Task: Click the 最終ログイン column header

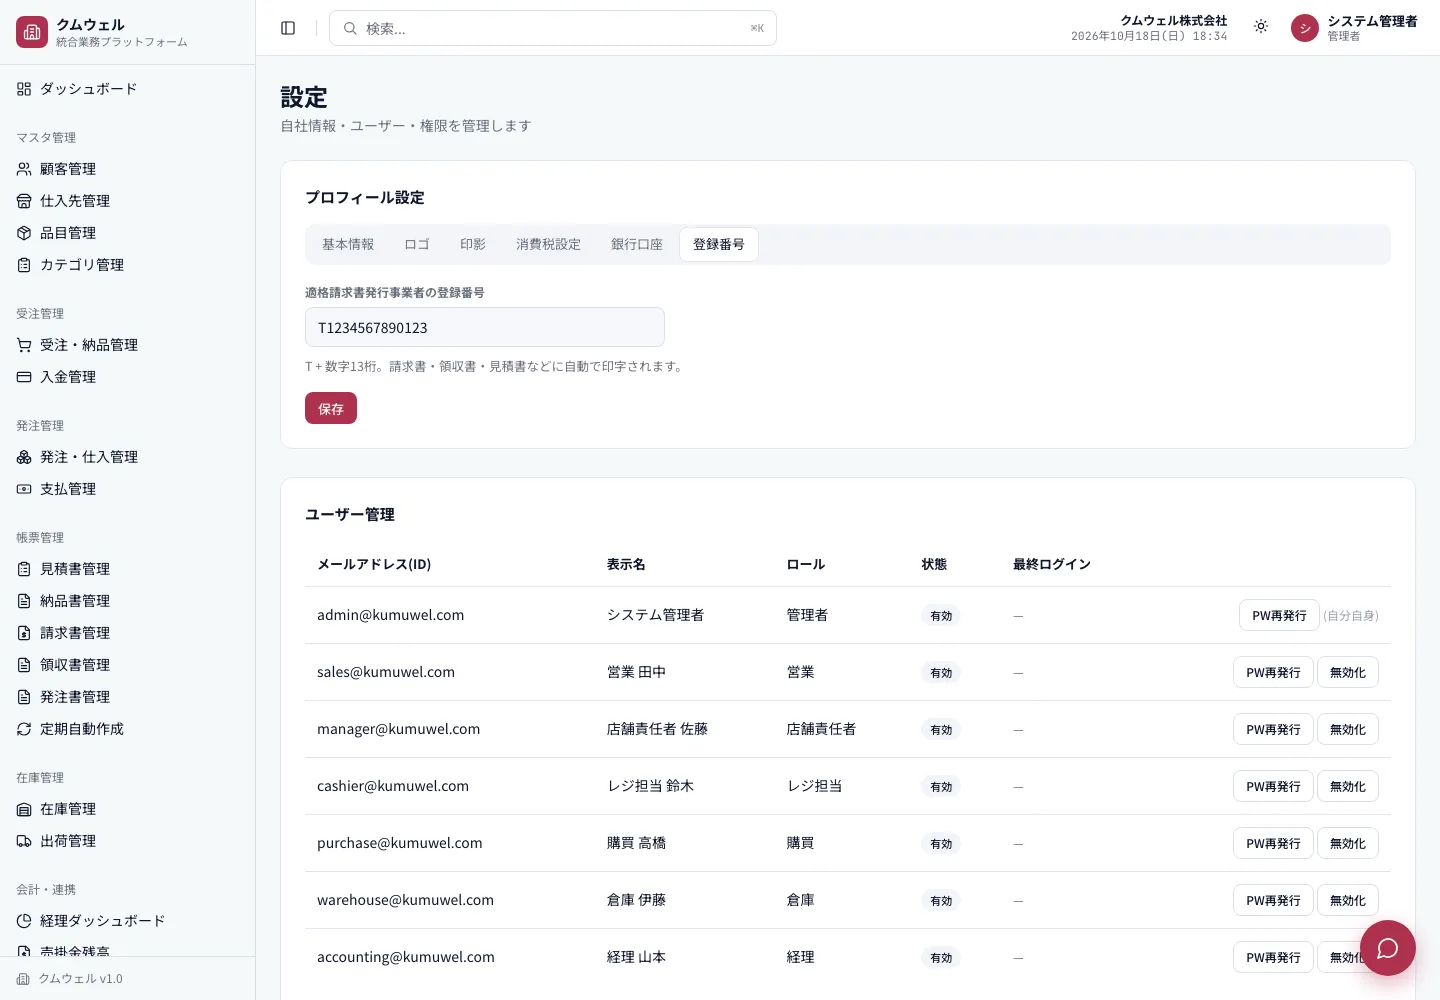Action: [1052, 564]
